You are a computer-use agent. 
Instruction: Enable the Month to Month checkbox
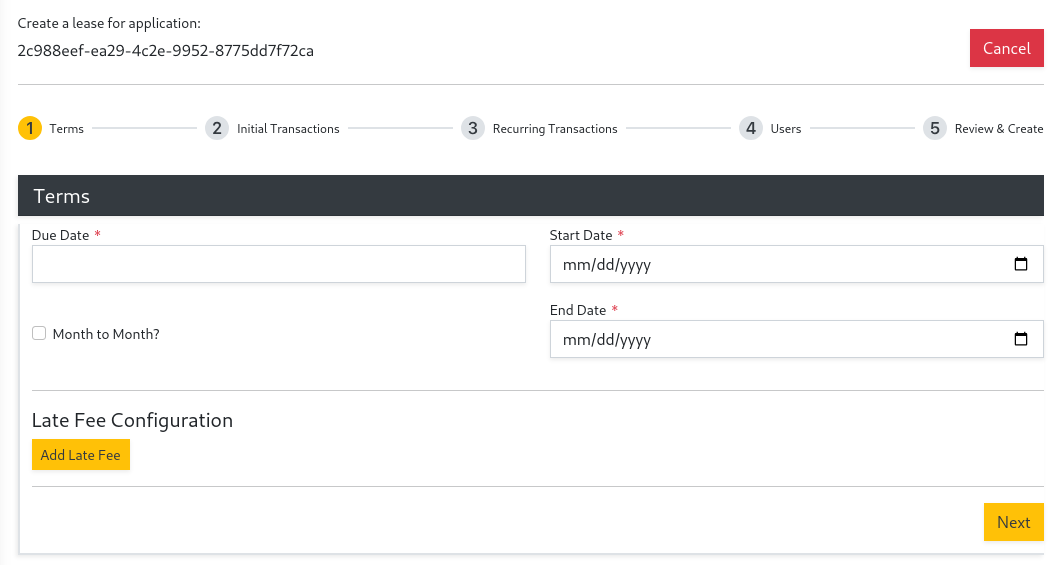(39, 334)
